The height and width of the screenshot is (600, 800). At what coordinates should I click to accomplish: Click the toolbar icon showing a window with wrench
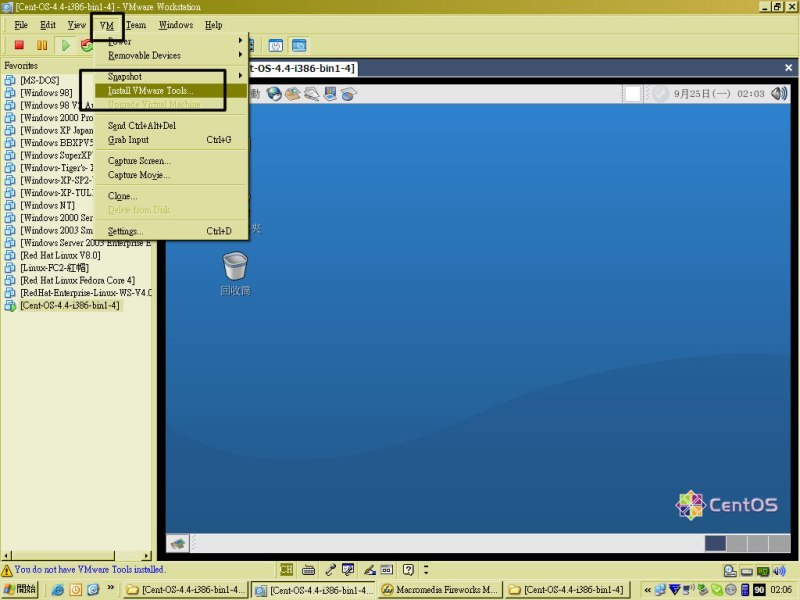point(276,46)
